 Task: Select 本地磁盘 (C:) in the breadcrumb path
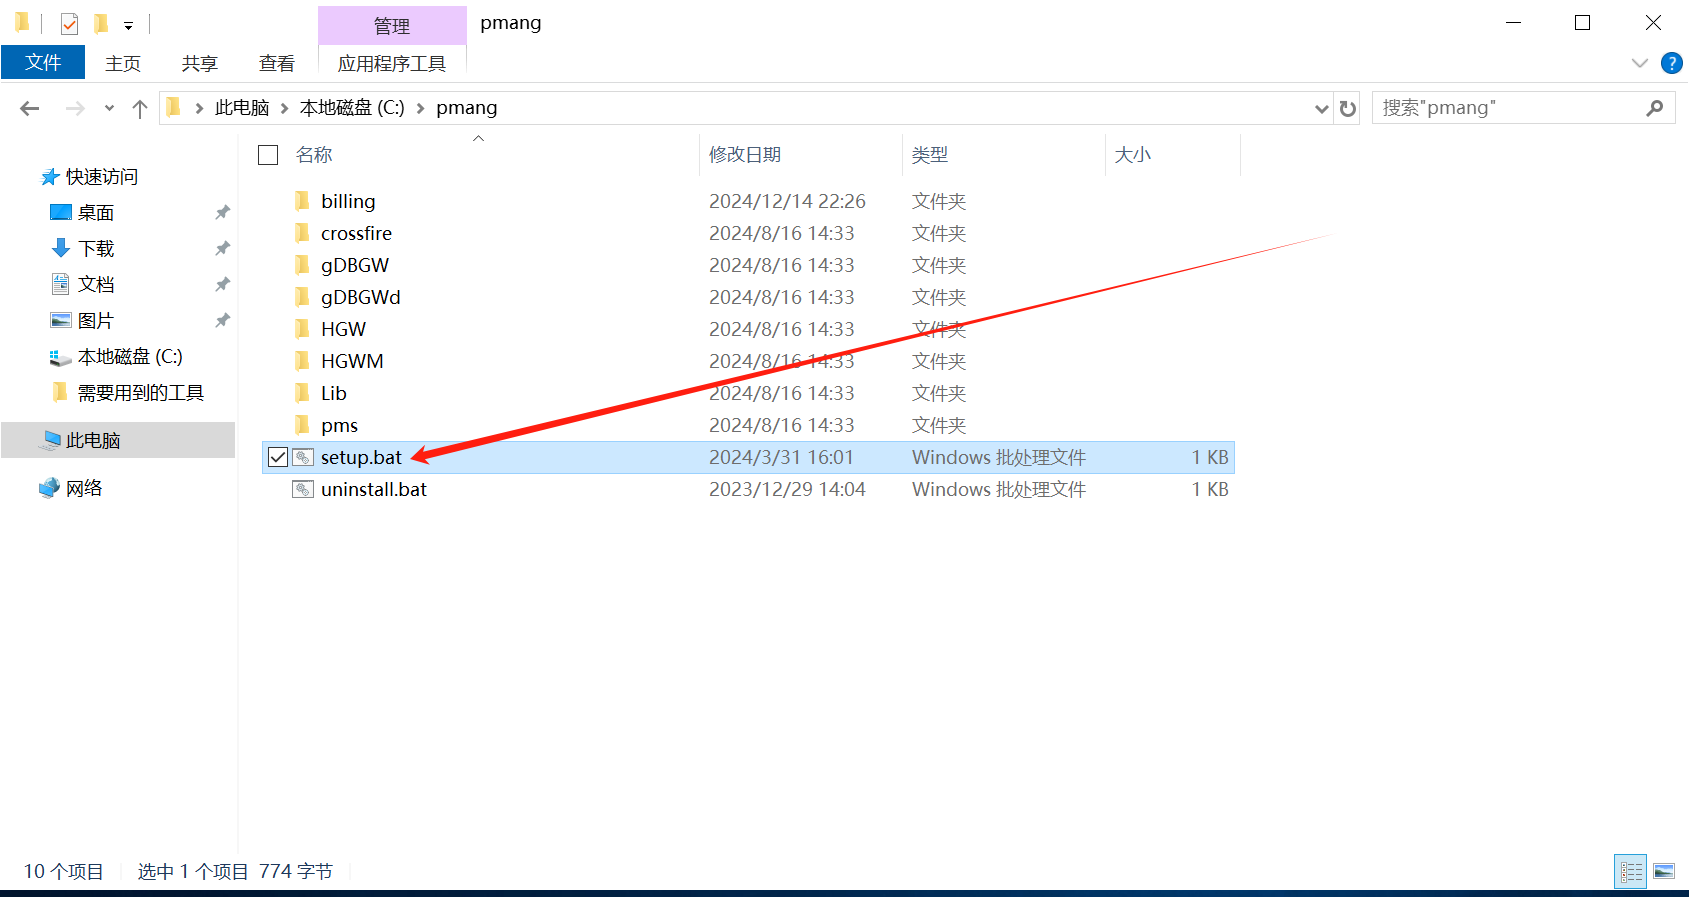pos(352,108)
